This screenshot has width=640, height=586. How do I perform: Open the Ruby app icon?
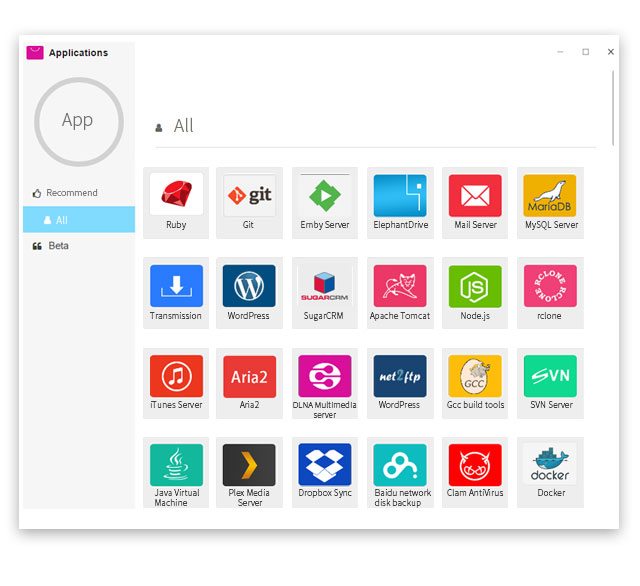[176, 194]
